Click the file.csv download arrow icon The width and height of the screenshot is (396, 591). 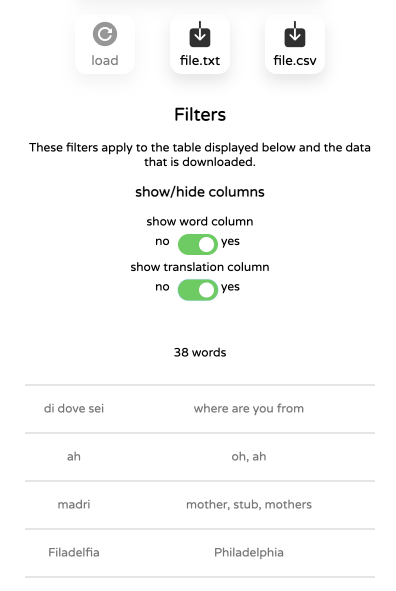(295, 34)
